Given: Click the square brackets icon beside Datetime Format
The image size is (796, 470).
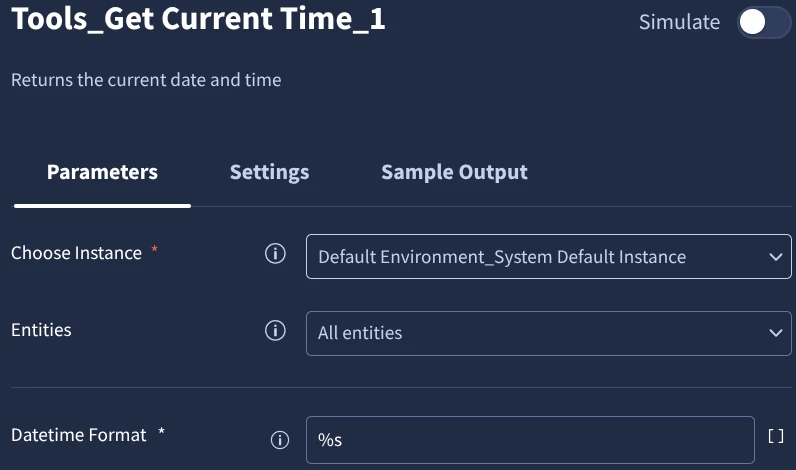Looking at the screenshot, I should point(776,436).
